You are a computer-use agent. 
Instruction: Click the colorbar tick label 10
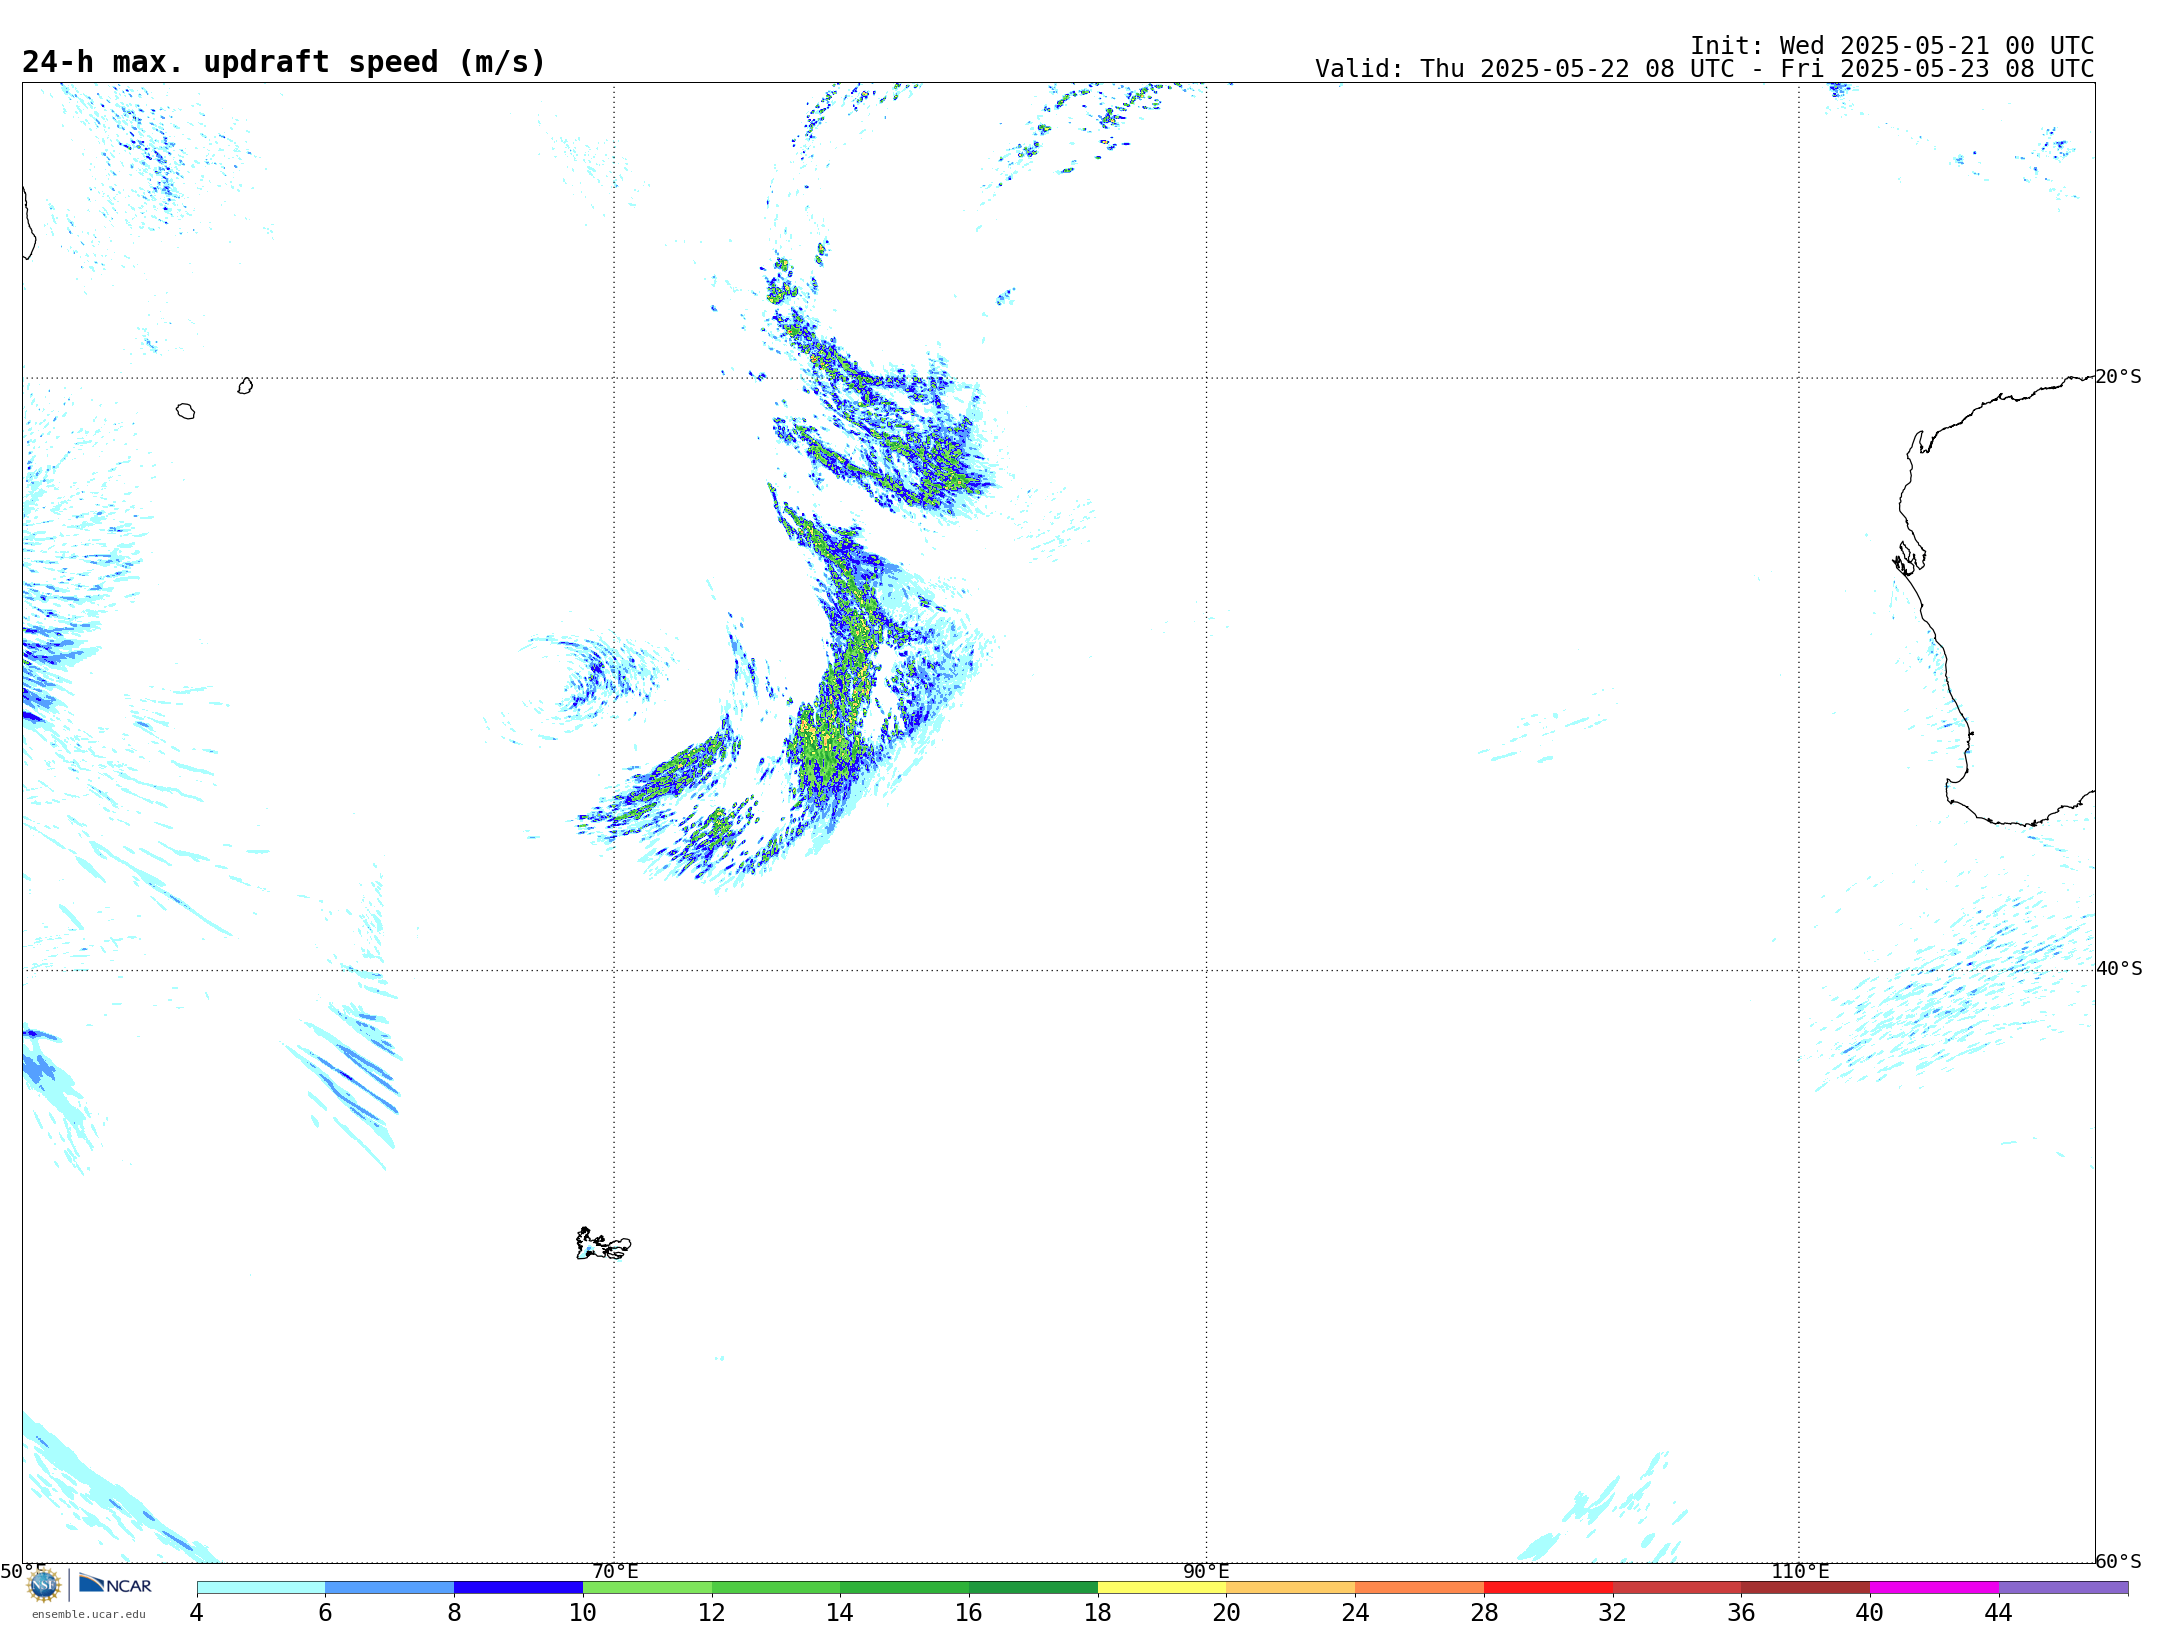pyautogui.click(x=583, y=1612)
